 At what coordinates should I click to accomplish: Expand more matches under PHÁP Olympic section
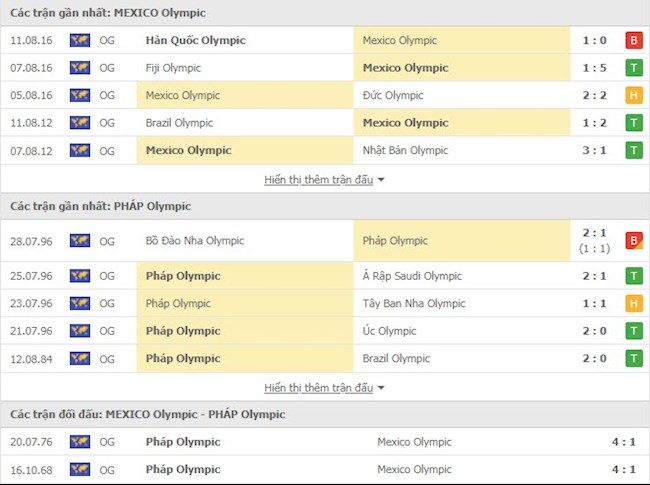point(318,387)
